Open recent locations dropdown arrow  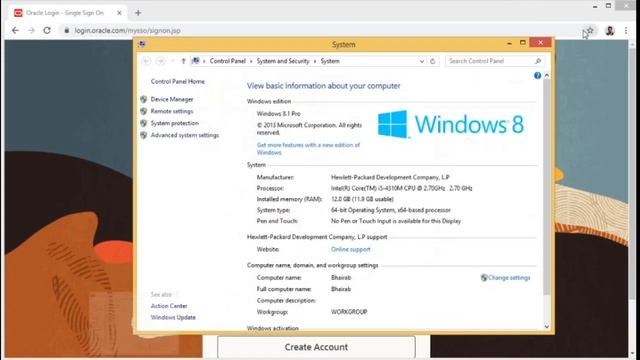[173, 61]
